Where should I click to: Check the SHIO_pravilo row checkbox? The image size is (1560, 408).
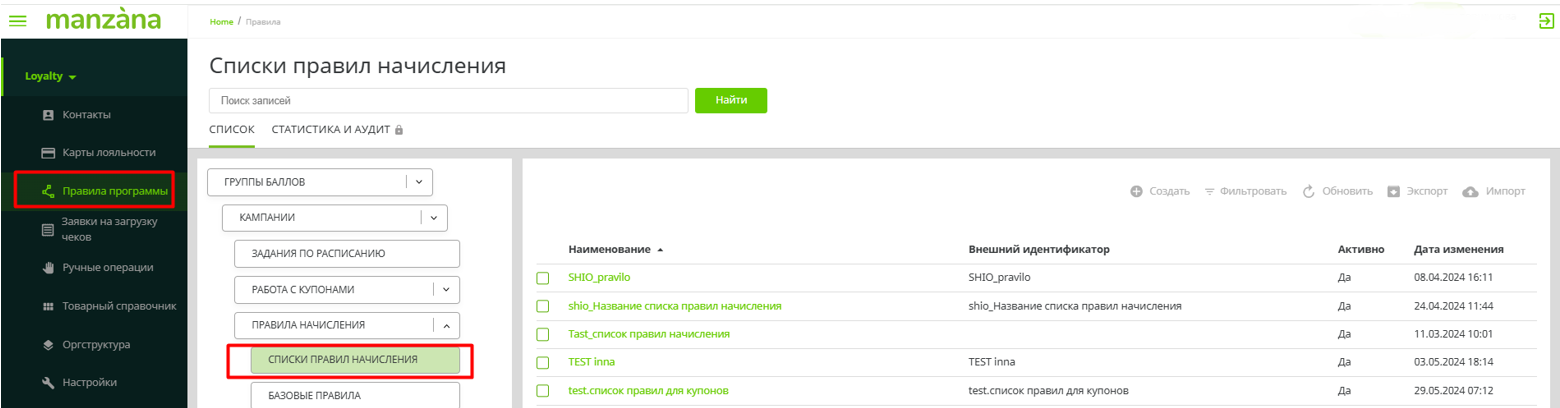click(543, 277)
